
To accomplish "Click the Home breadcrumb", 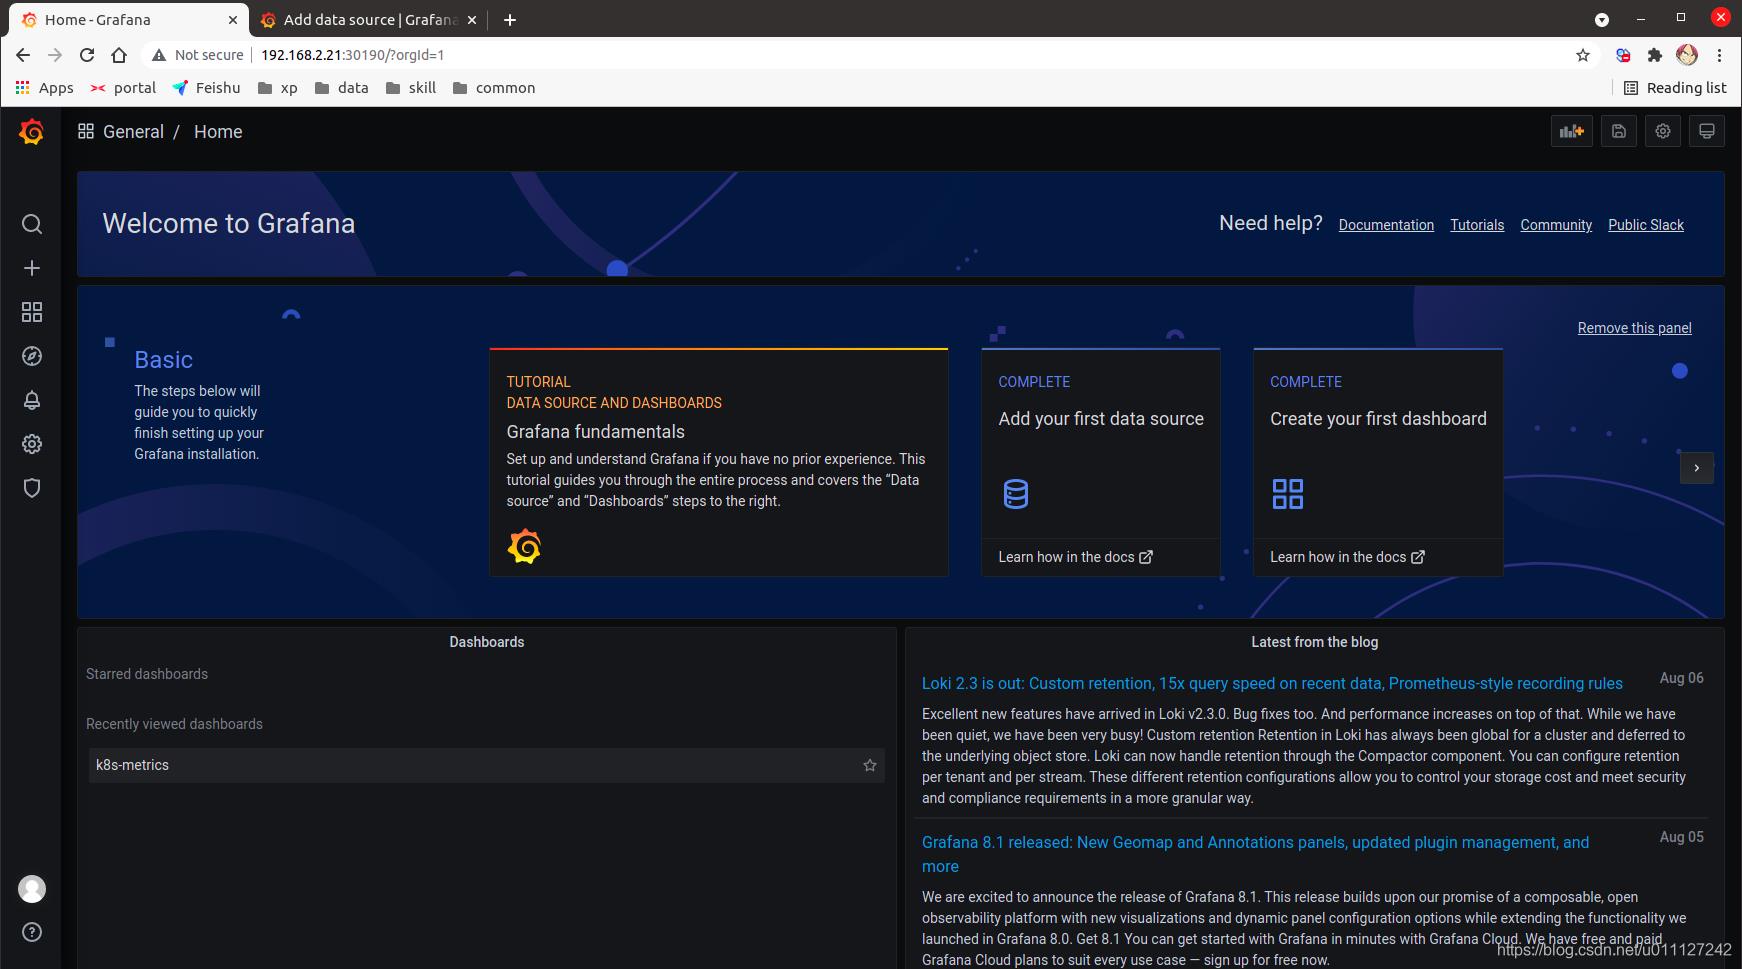I will (x=218, y=132).
